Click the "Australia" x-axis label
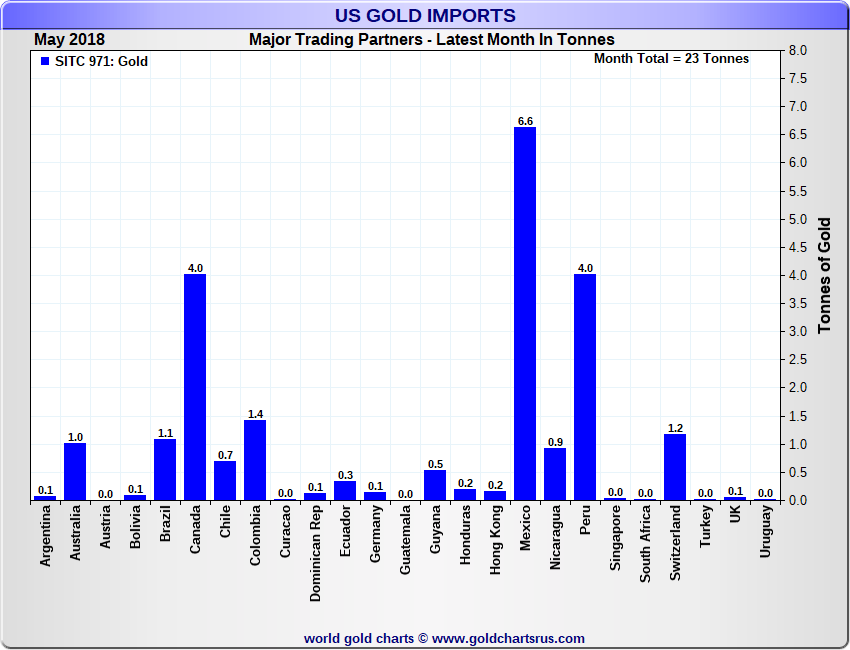This screenshot has height=650, width=850. [75, 532]
